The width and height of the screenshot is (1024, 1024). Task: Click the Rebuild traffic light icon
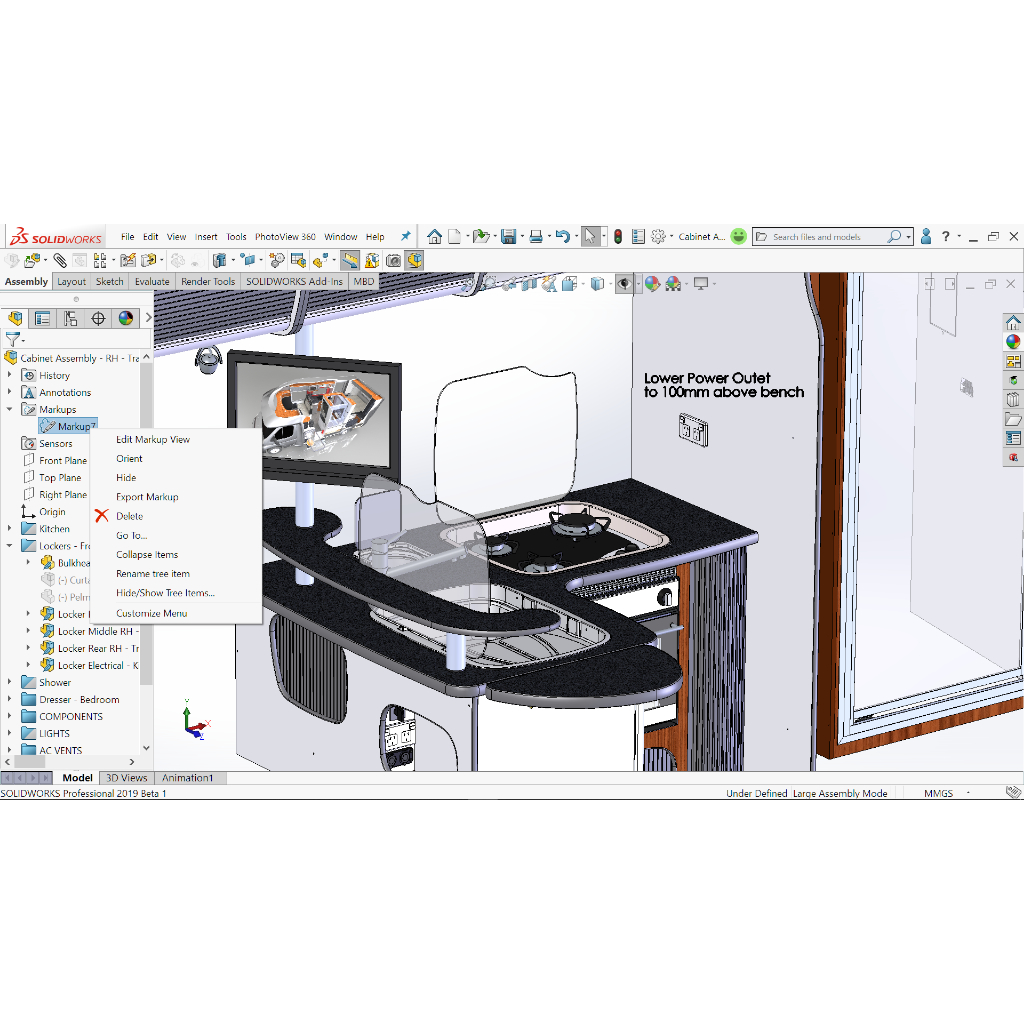click(618, 236)
